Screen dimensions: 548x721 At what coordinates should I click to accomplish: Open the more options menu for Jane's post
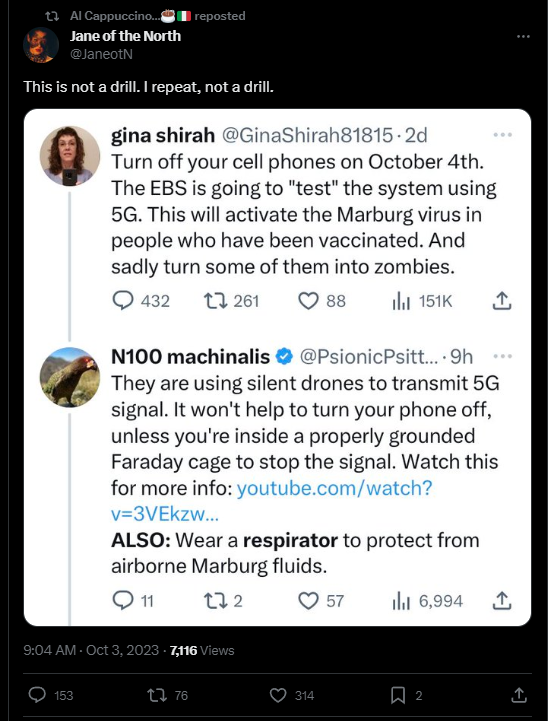click(x=523, y=36)
